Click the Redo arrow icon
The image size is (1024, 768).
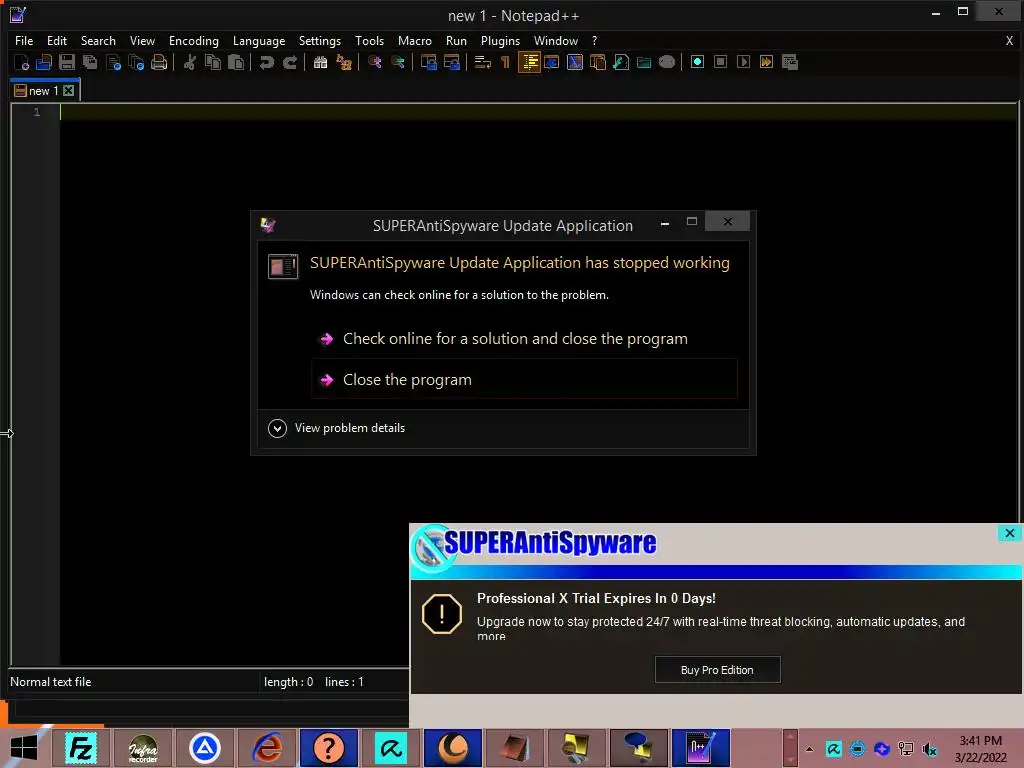click(x=290, y=63)
